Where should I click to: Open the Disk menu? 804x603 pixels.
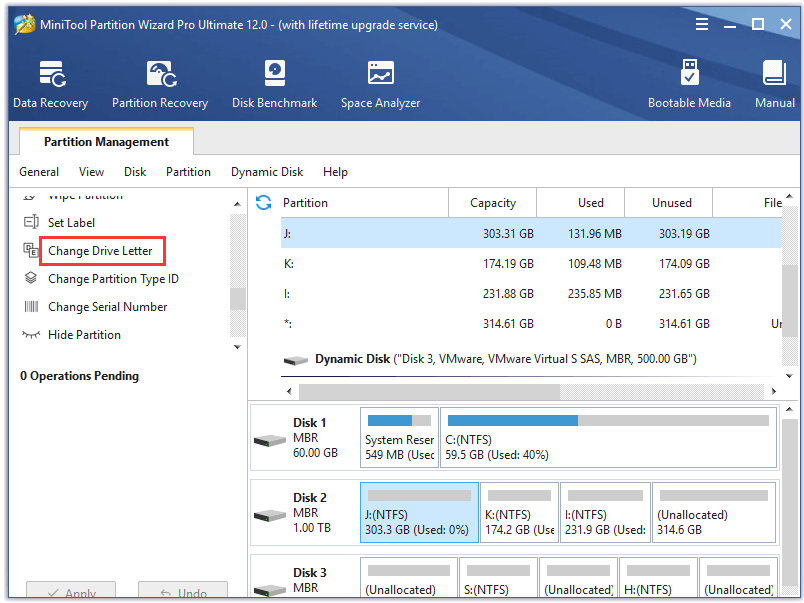point(135,172)
